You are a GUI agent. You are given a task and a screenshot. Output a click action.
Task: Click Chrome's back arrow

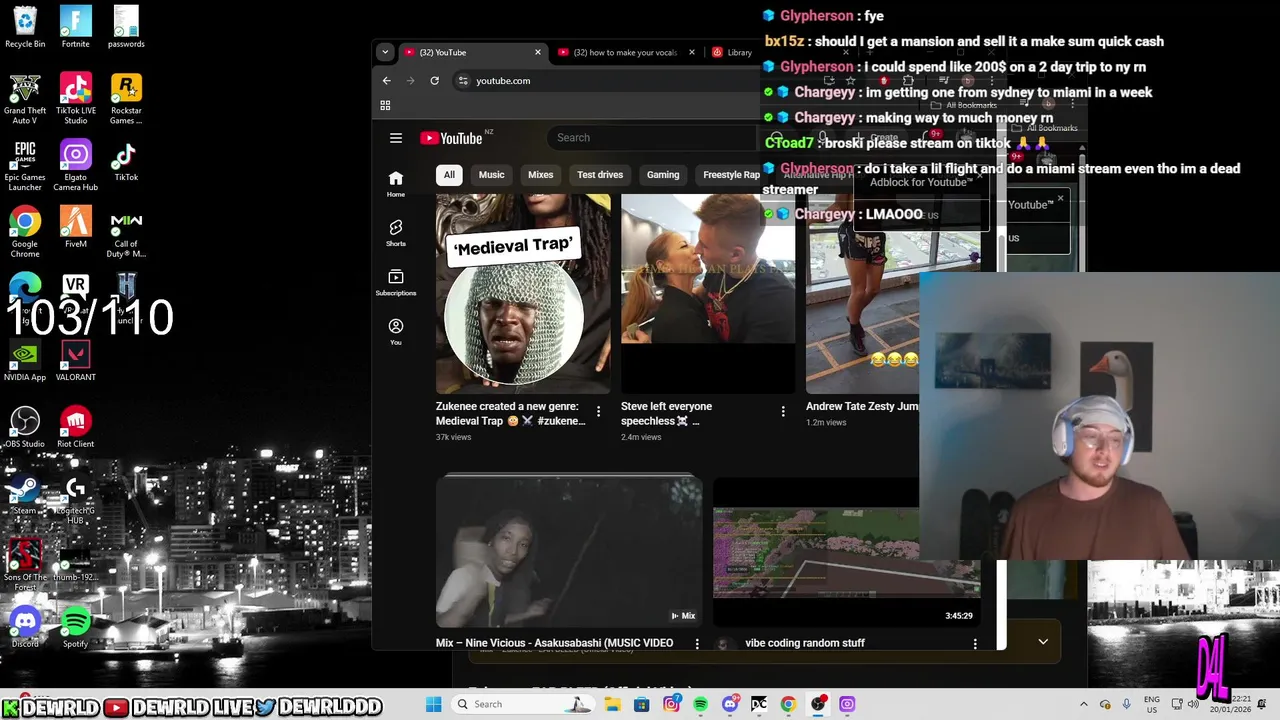click(x=387, y=80)
